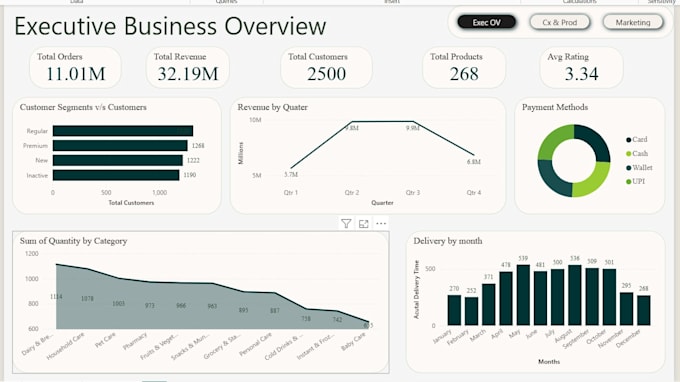Select the Total Revenue card
The width and height of the screenshot is (680, 382).
pyautogui.click(x=187, y=68)
